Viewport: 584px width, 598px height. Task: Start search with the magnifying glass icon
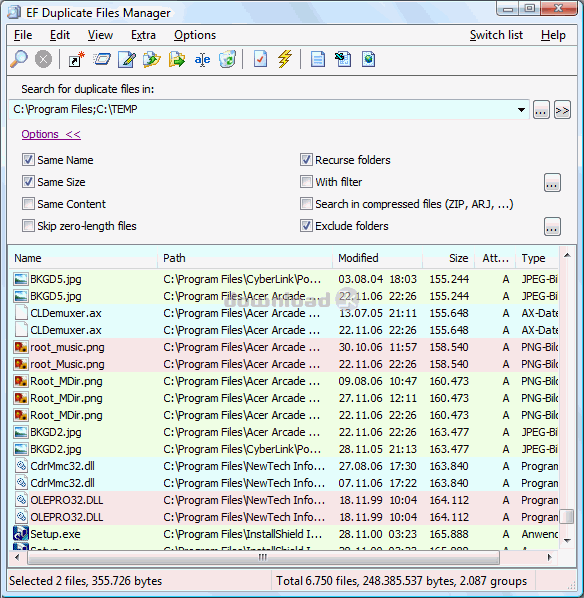[x=19, y=59]
